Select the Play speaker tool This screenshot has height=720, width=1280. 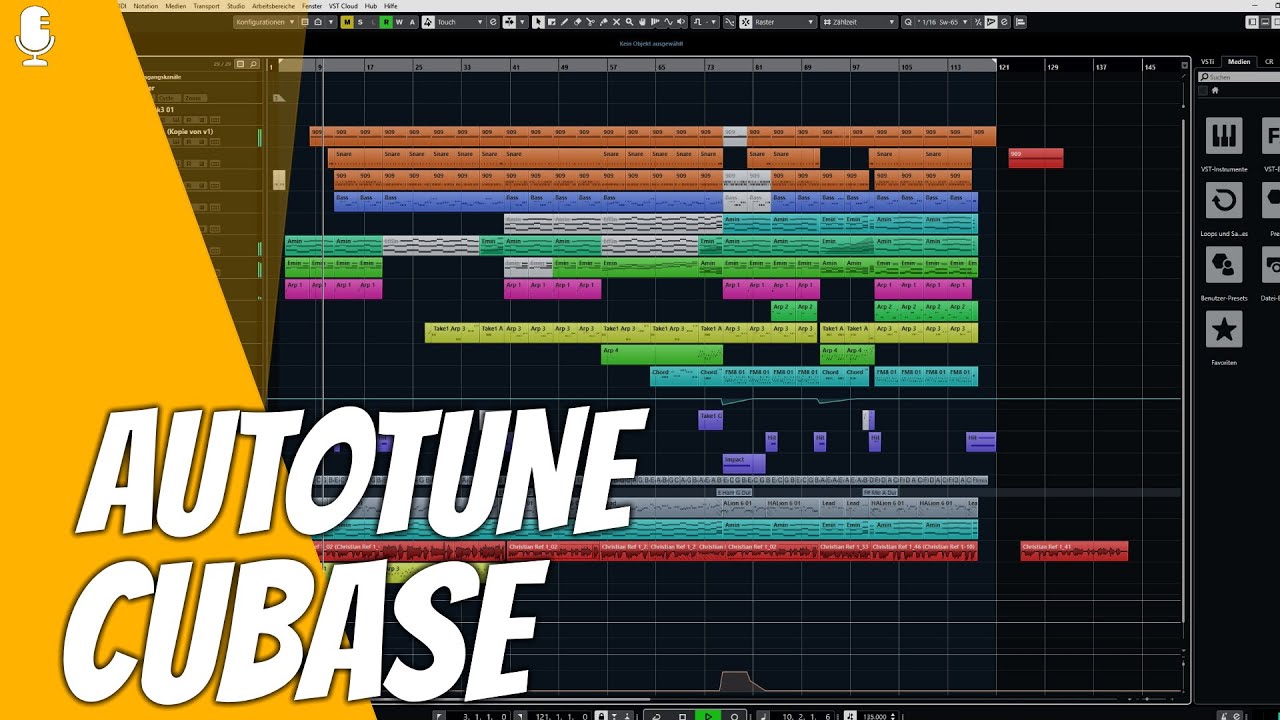click(681, 22)
